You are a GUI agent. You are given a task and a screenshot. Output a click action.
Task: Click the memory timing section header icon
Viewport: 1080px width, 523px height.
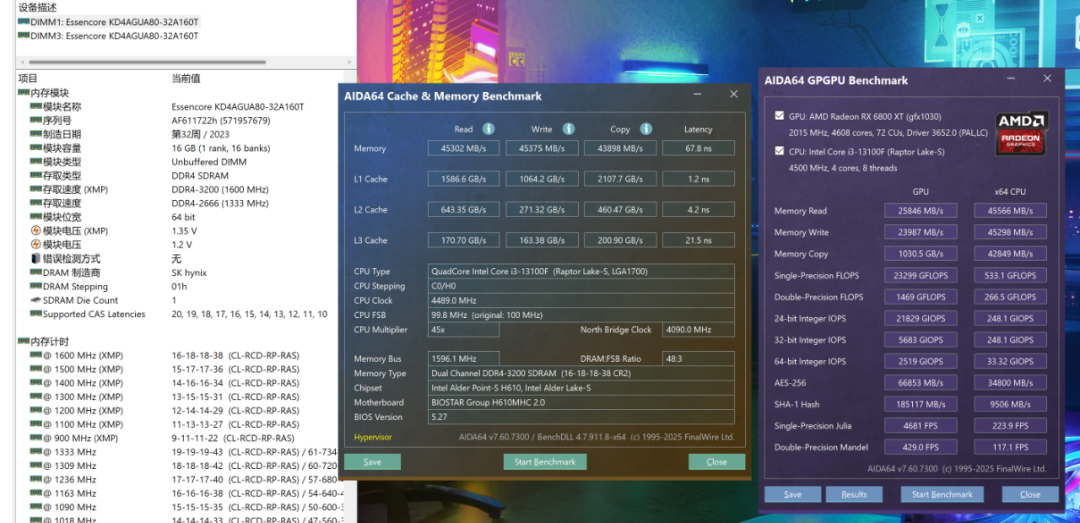click(23, 342)
